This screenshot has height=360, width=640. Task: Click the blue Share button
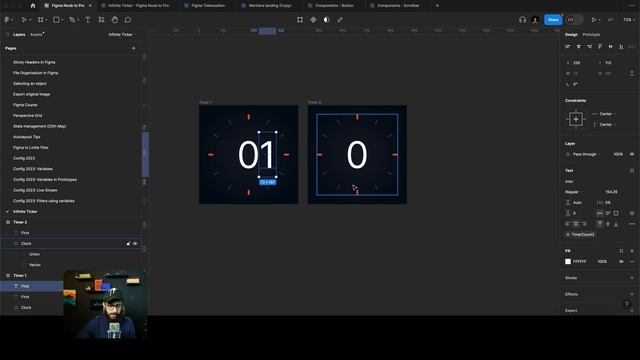pos(553,20)
